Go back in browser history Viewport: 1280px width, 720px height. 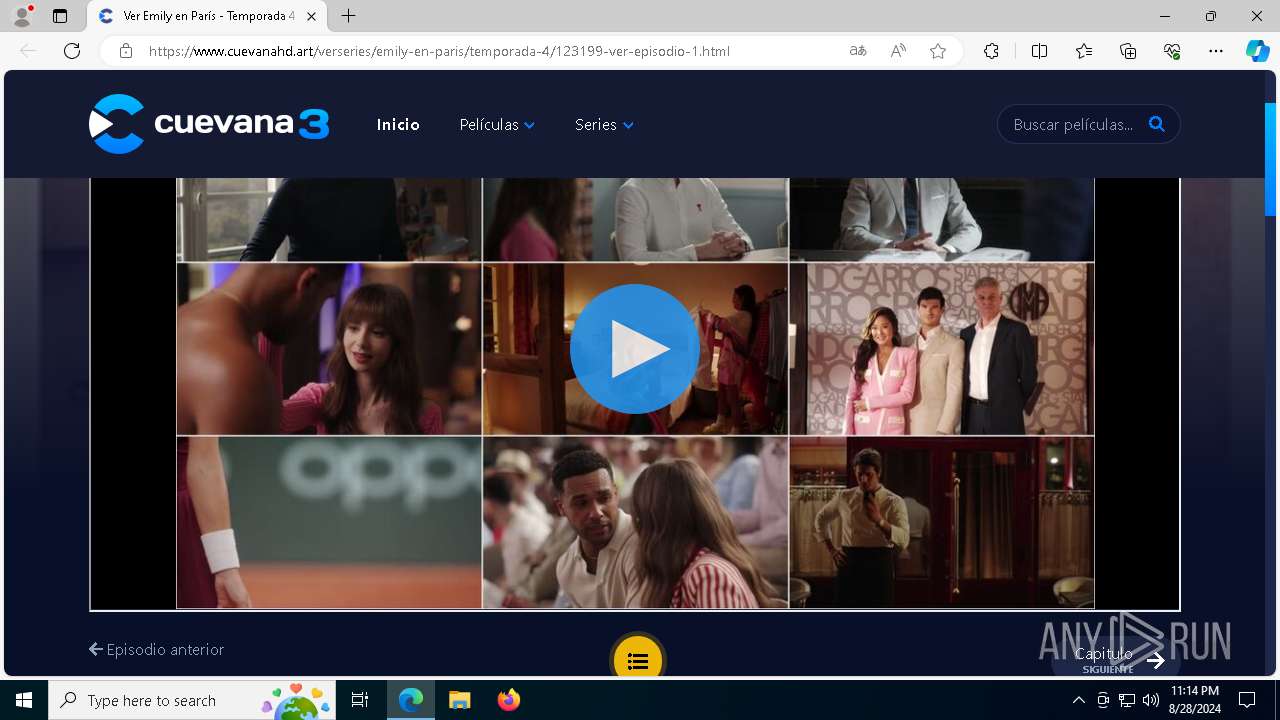[x=28, y=51]
